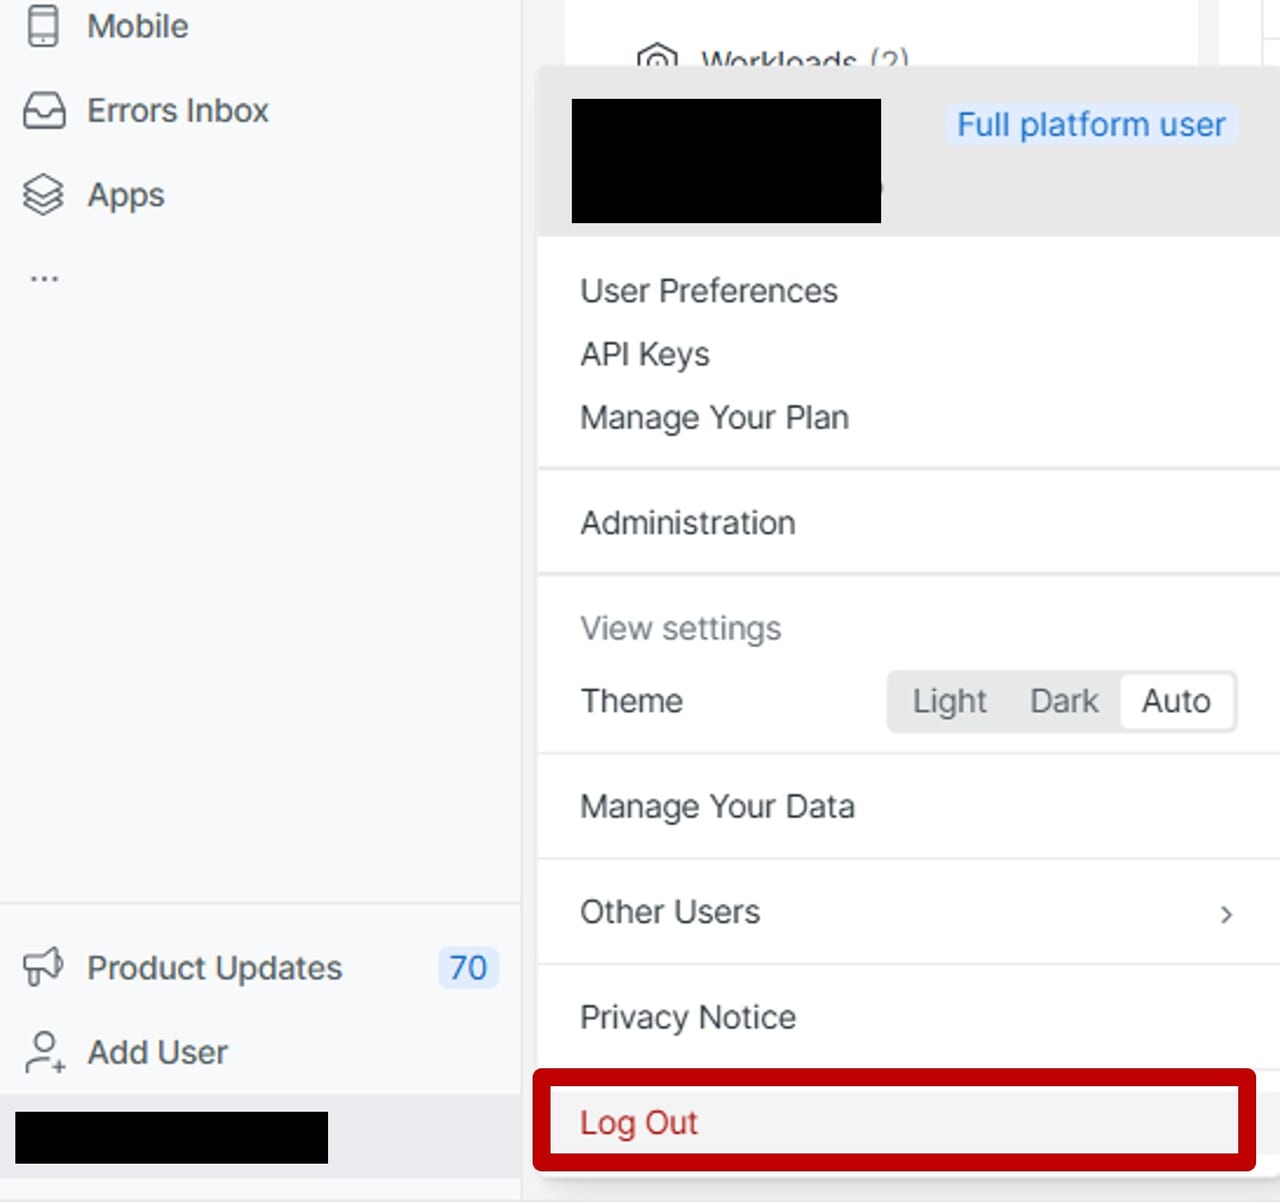Viewport: 1280px width, 1202px height.
Task: Click the Full platform user badge
Action: 1090,125
